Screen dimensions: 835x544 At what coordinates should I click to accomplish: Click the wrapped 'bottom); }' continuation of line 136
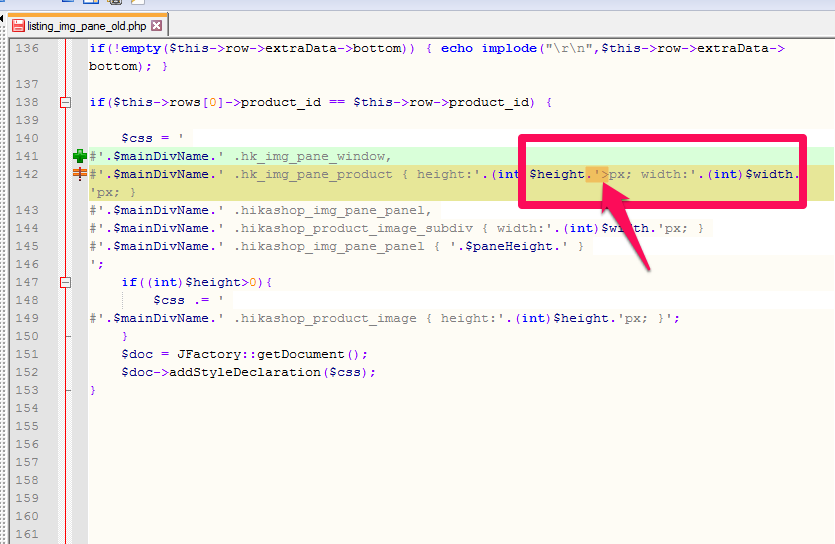point(128,67)
